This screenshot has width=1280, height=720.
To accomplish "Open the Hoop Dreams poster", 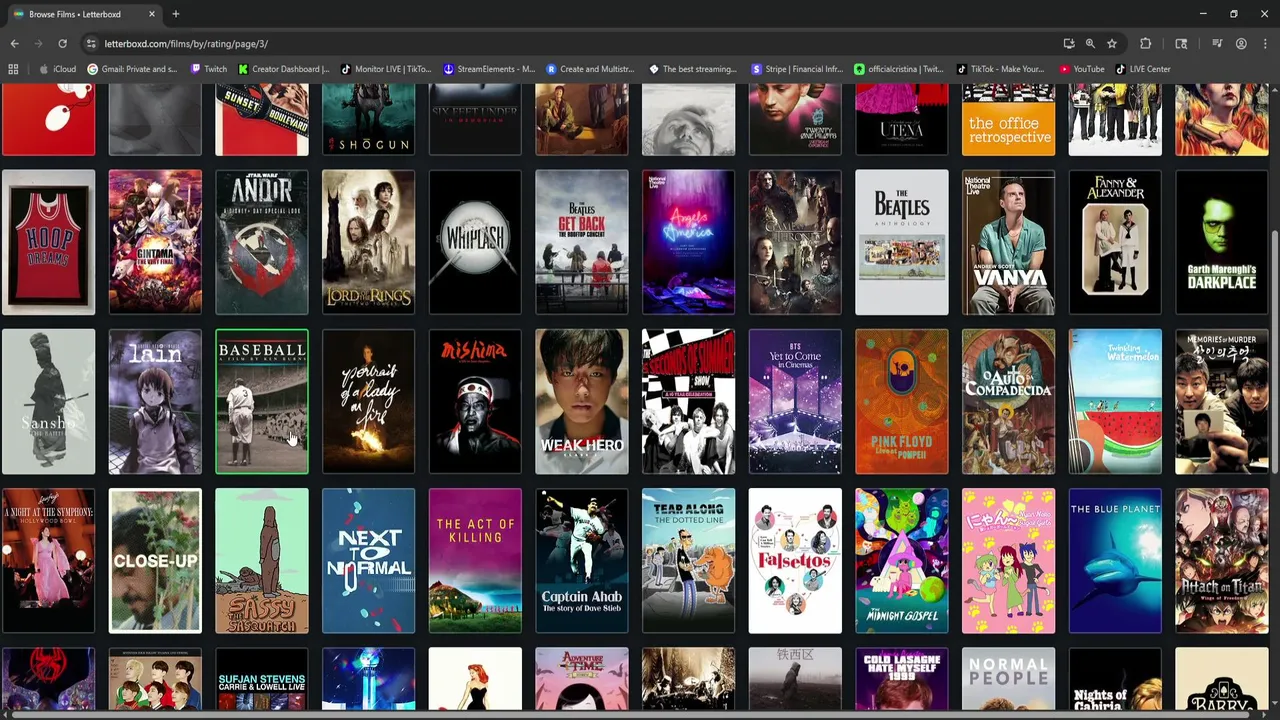I will 48,242.
